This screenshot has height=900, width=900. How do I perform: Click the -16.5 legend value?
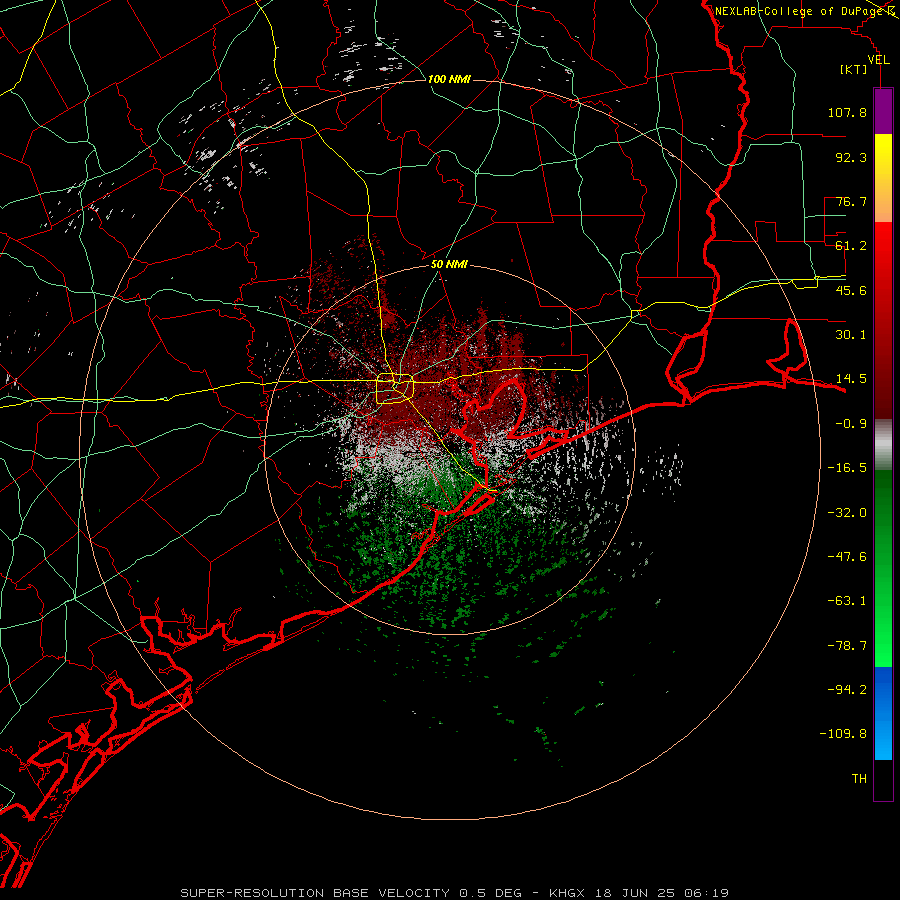(x=847, y=468)
